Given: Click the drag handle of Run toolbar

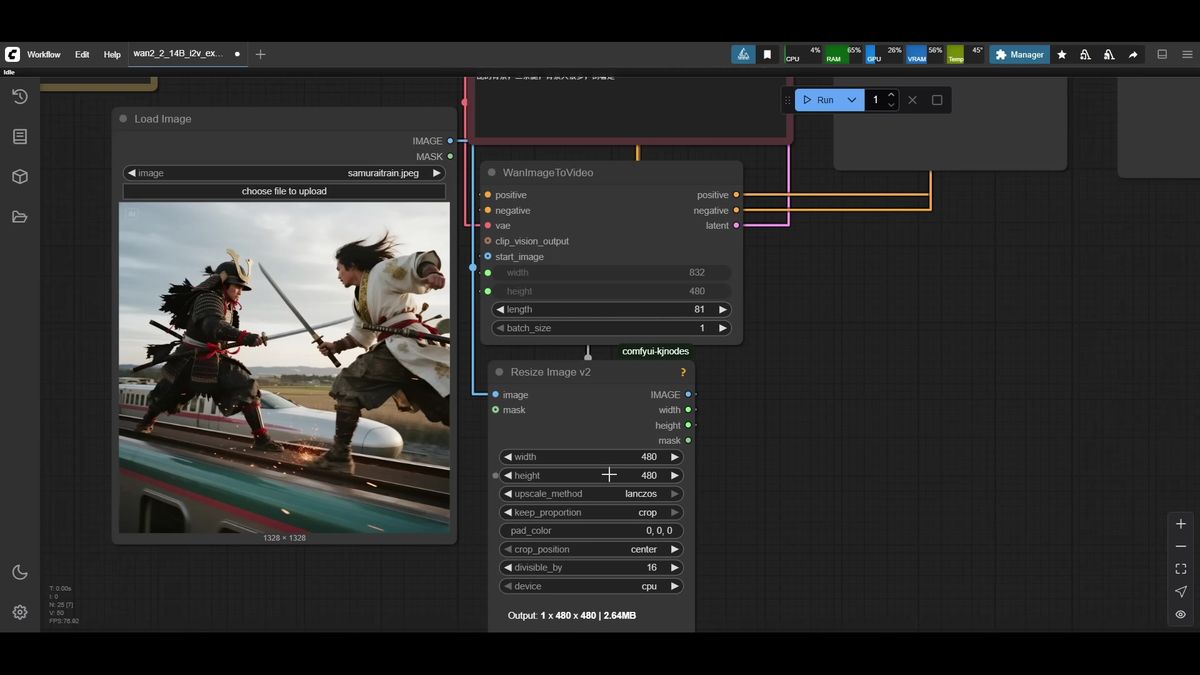Looking at the screenshot, I should [787, 100].
